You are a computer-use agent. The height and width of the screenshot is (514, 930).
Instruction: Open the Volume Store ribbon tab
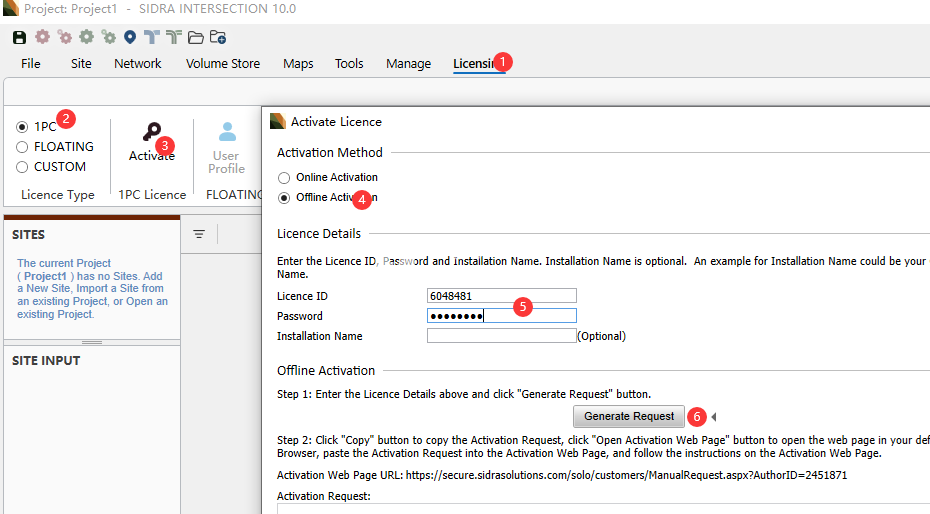222,63
